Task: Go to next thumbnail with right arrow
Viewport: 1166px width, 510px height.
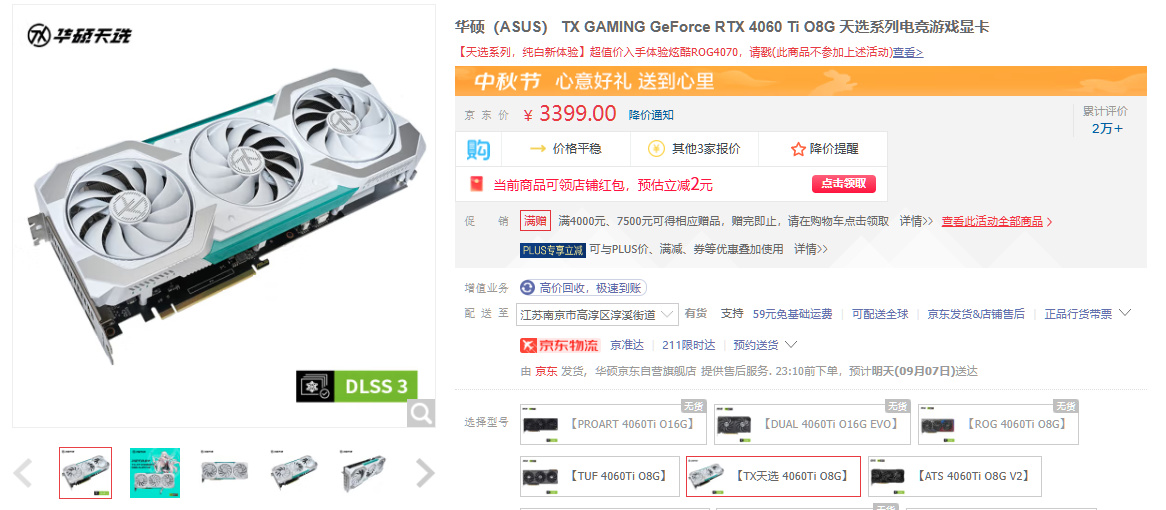Action: (425, 473)
